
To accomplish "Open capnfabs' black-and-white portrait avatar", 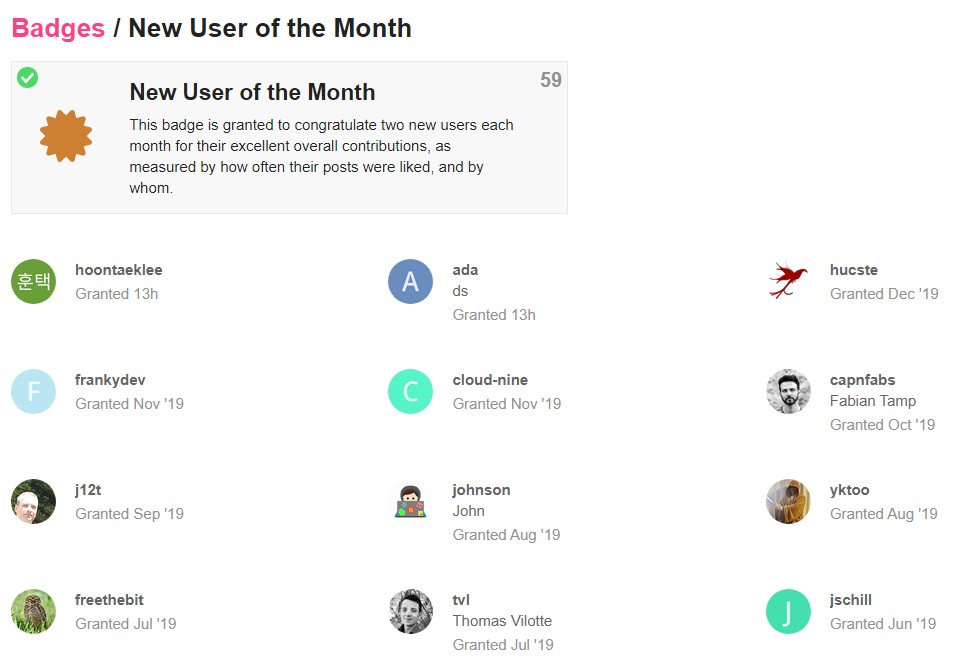I will [x=788, y=391].
